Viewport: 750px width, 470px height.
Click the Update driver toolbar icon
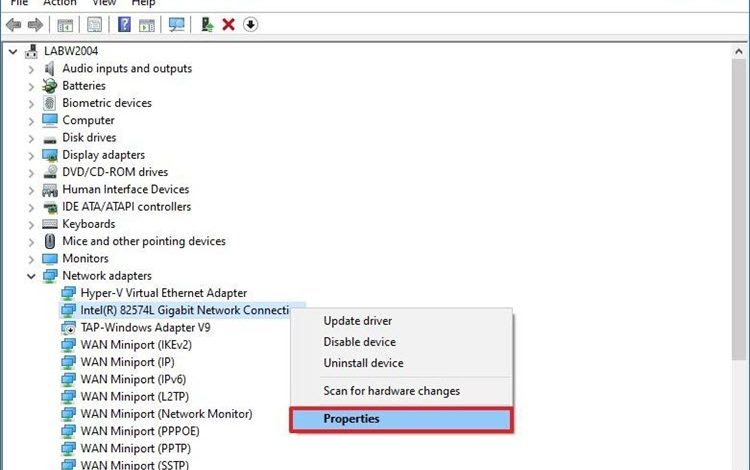(x=207, y=24)
